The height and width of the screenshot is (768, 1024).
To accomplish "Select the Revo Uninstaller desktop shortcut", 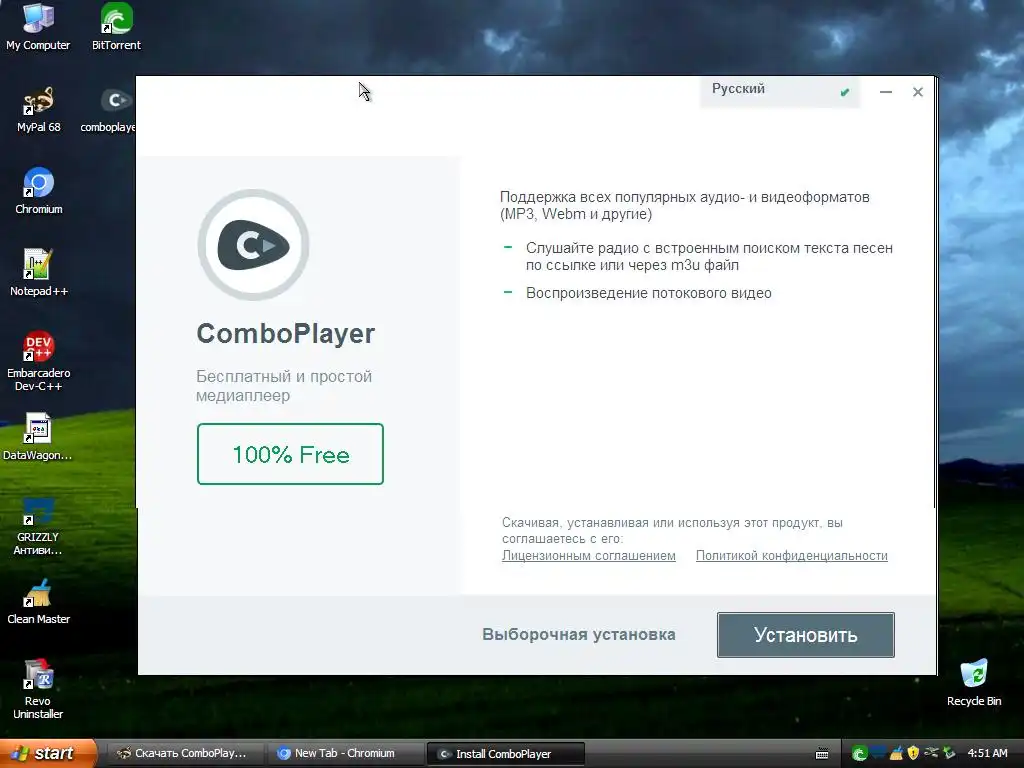I will pos(38,690).
